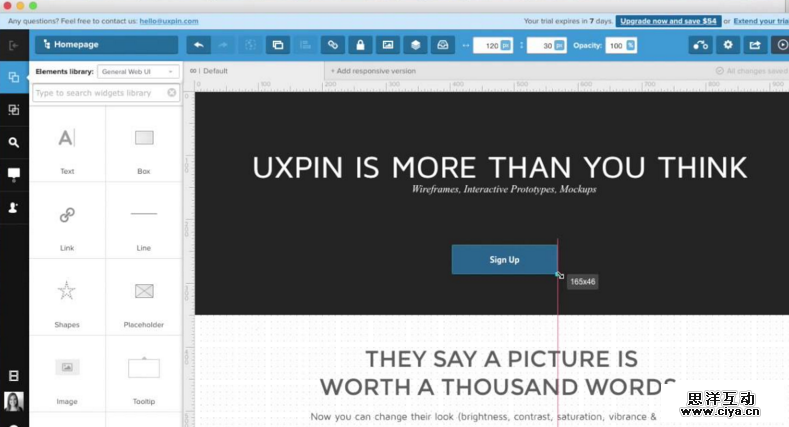Open search from the left sidebar
Image resolution: width=789 pixels, height=427 pixels.
[14, 142]
